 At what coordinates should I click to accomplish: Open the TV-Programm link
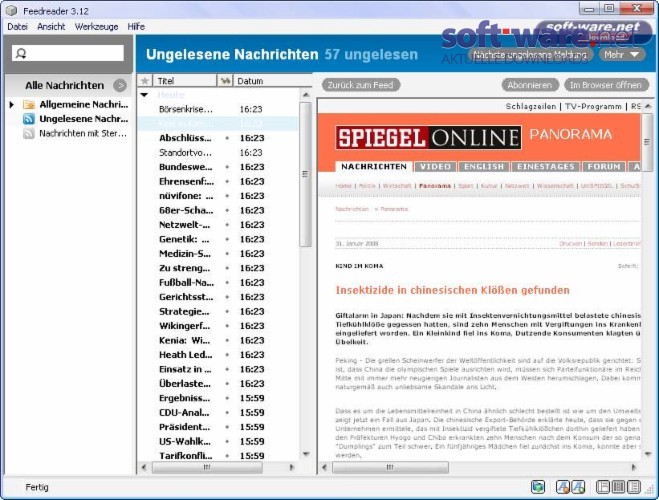coord(593,106)
